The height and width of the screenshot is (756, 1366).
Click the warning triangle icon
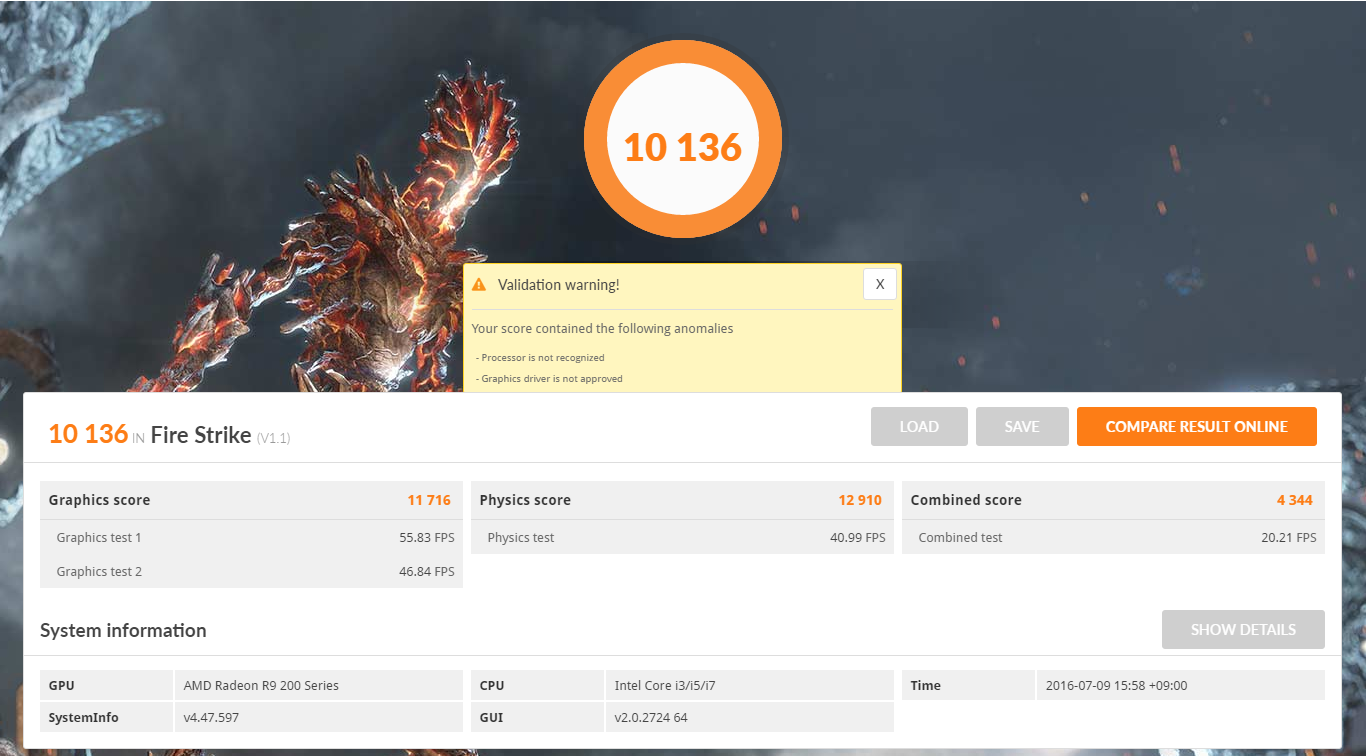tap(482, 284)
